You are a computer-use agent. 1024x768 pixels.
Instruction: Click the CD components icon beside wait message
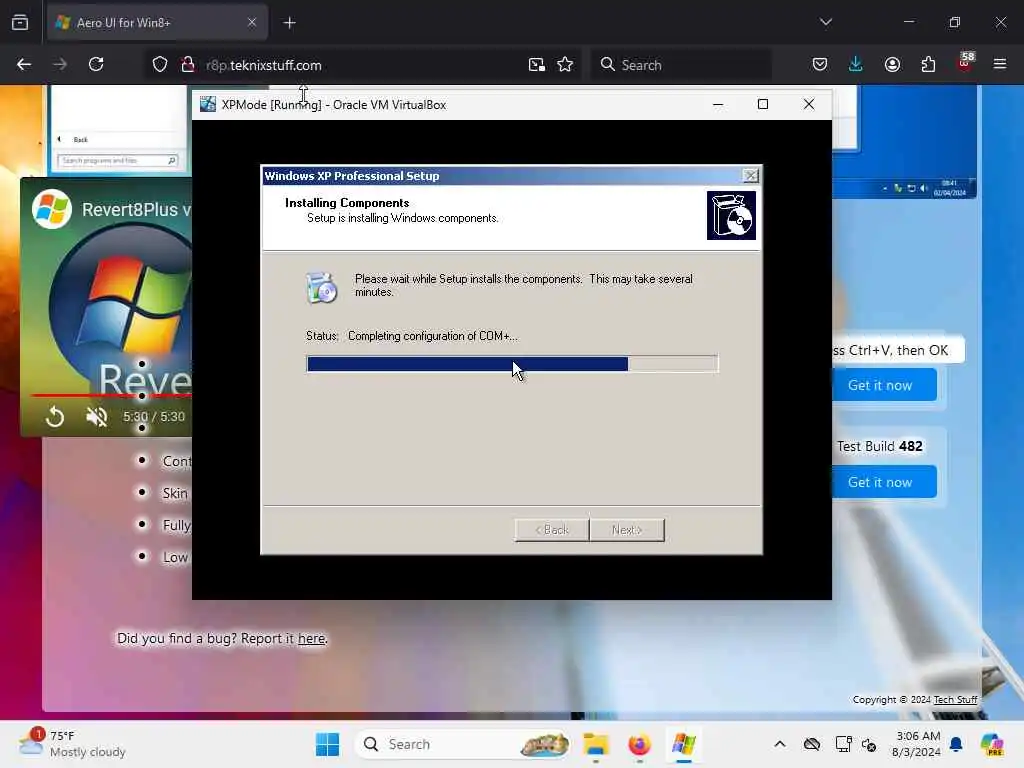tap(322, 287)
